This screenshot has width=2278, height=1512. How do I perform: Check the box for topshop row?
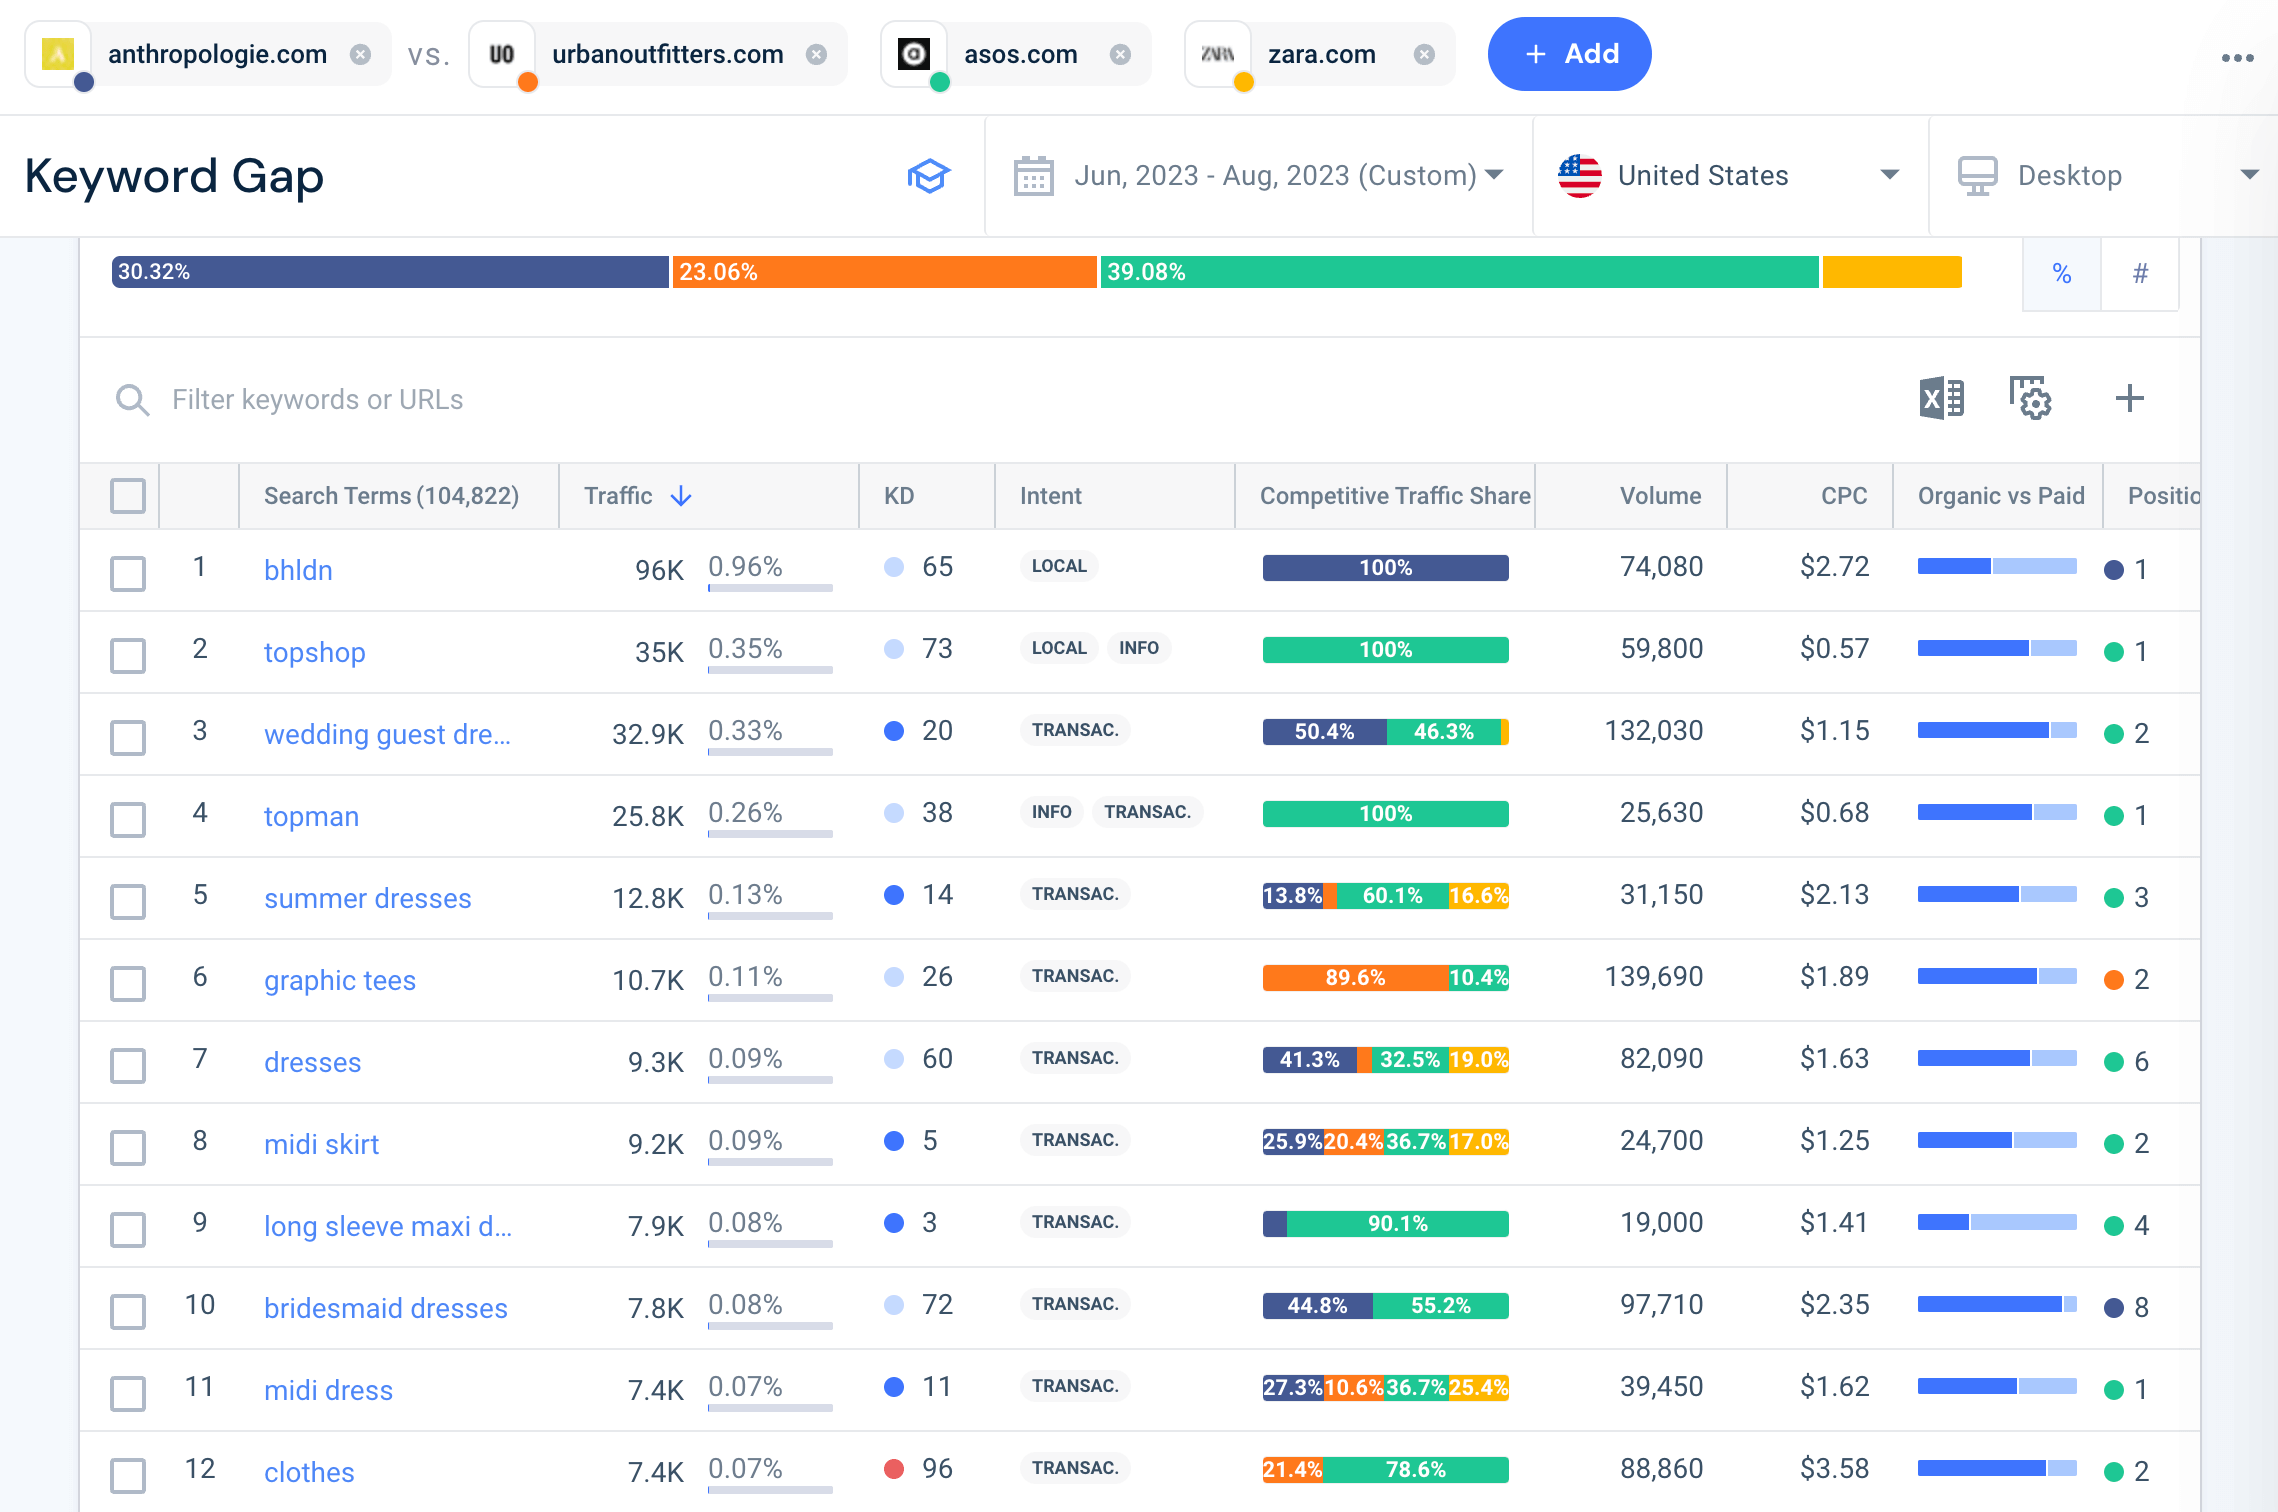coord(128,656)
